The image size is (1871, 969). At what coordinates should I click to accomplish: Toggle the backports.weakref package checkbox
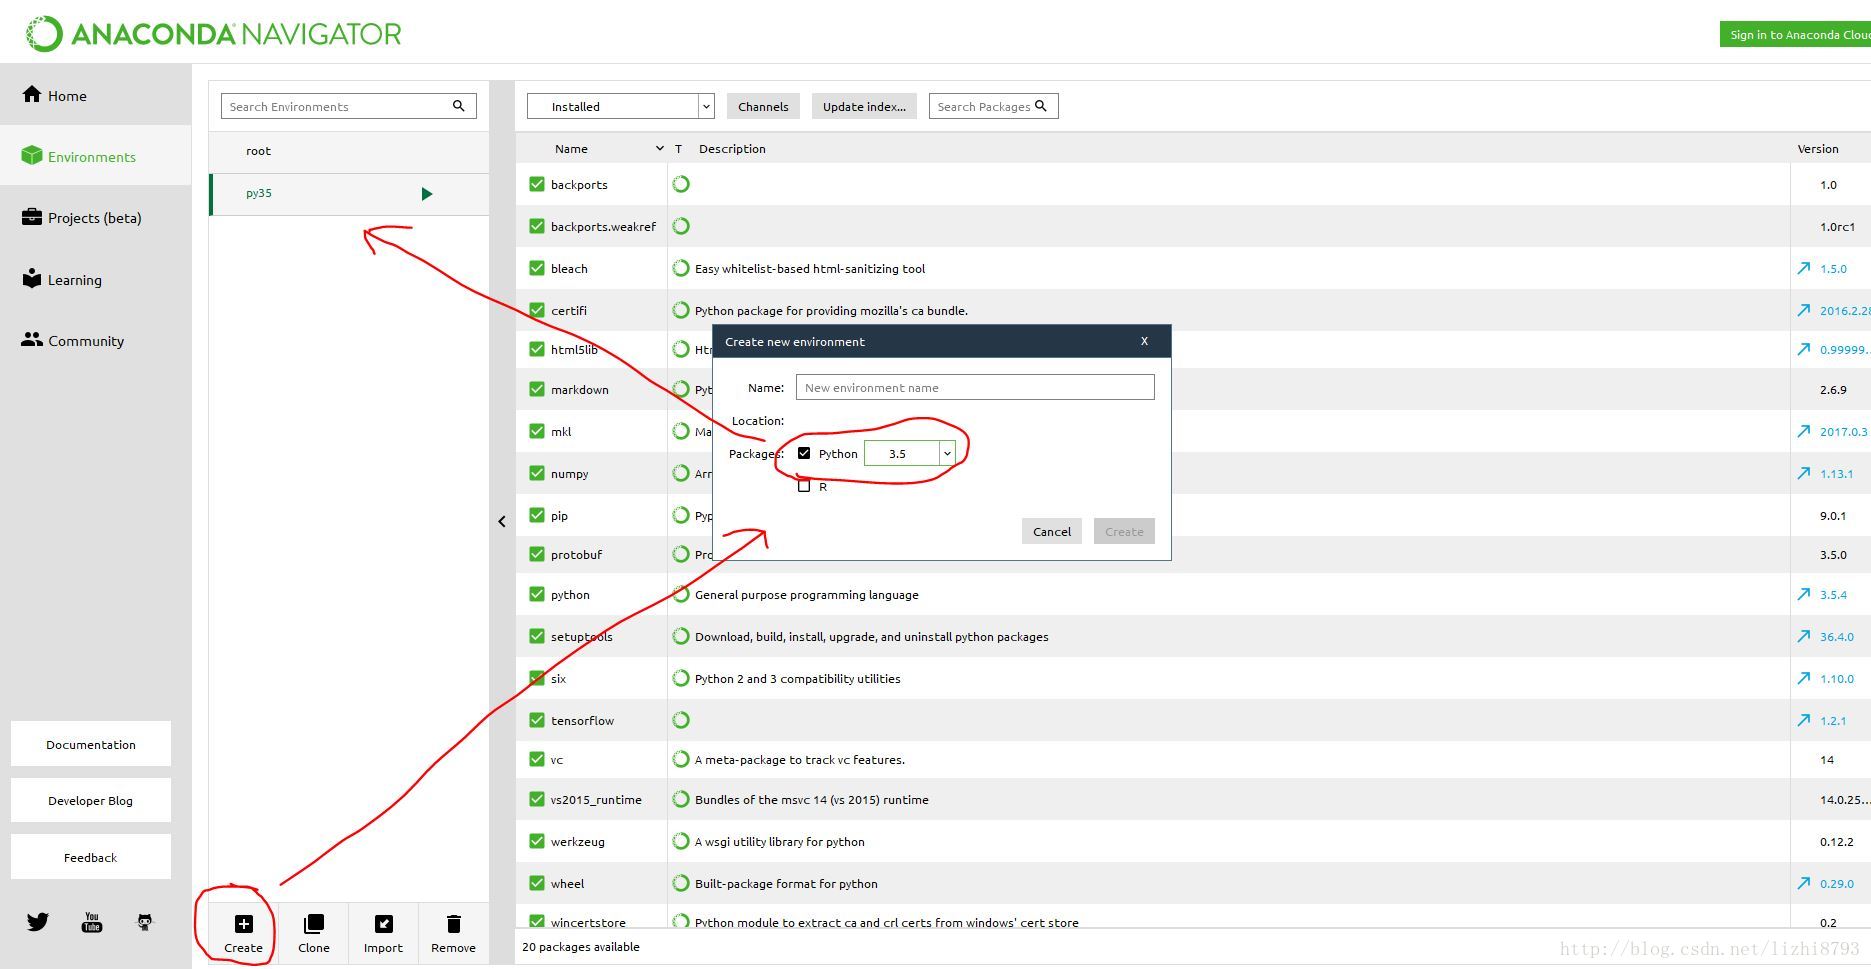pyautogui.click(x=537, y=226)
